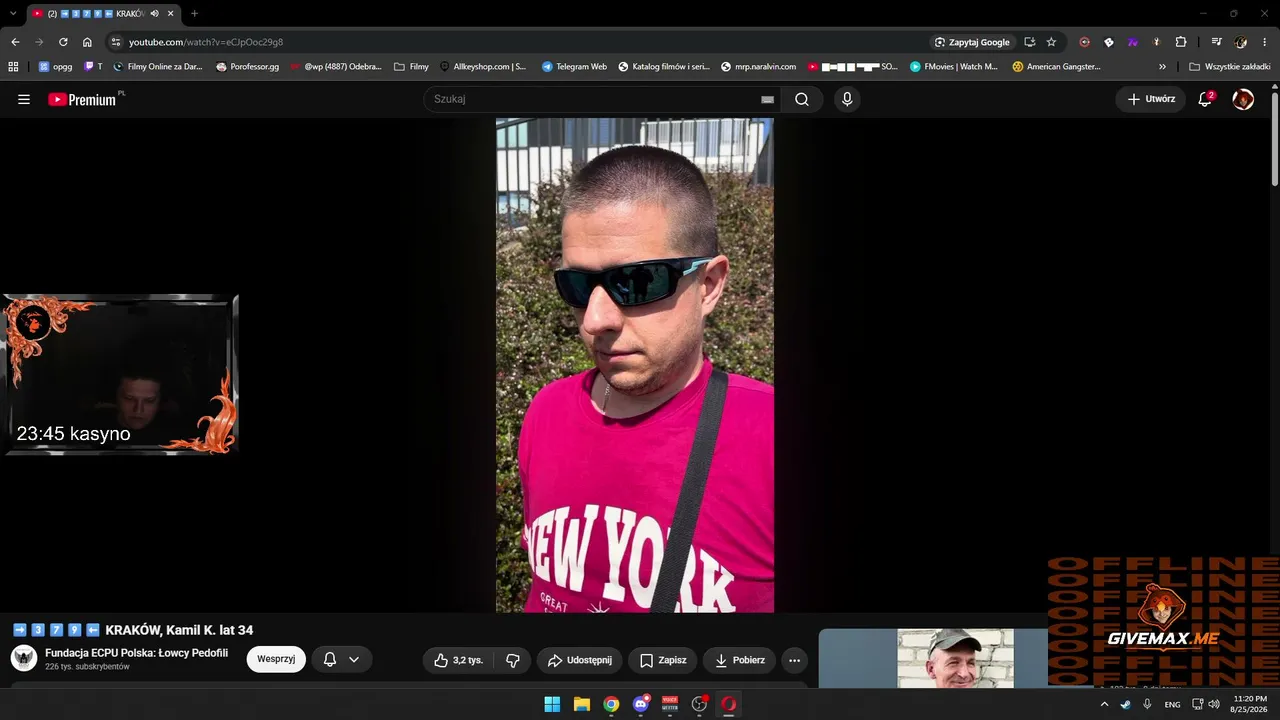Download video with Pobierz button
This screenshot has height=720, width=1280.
740,660
